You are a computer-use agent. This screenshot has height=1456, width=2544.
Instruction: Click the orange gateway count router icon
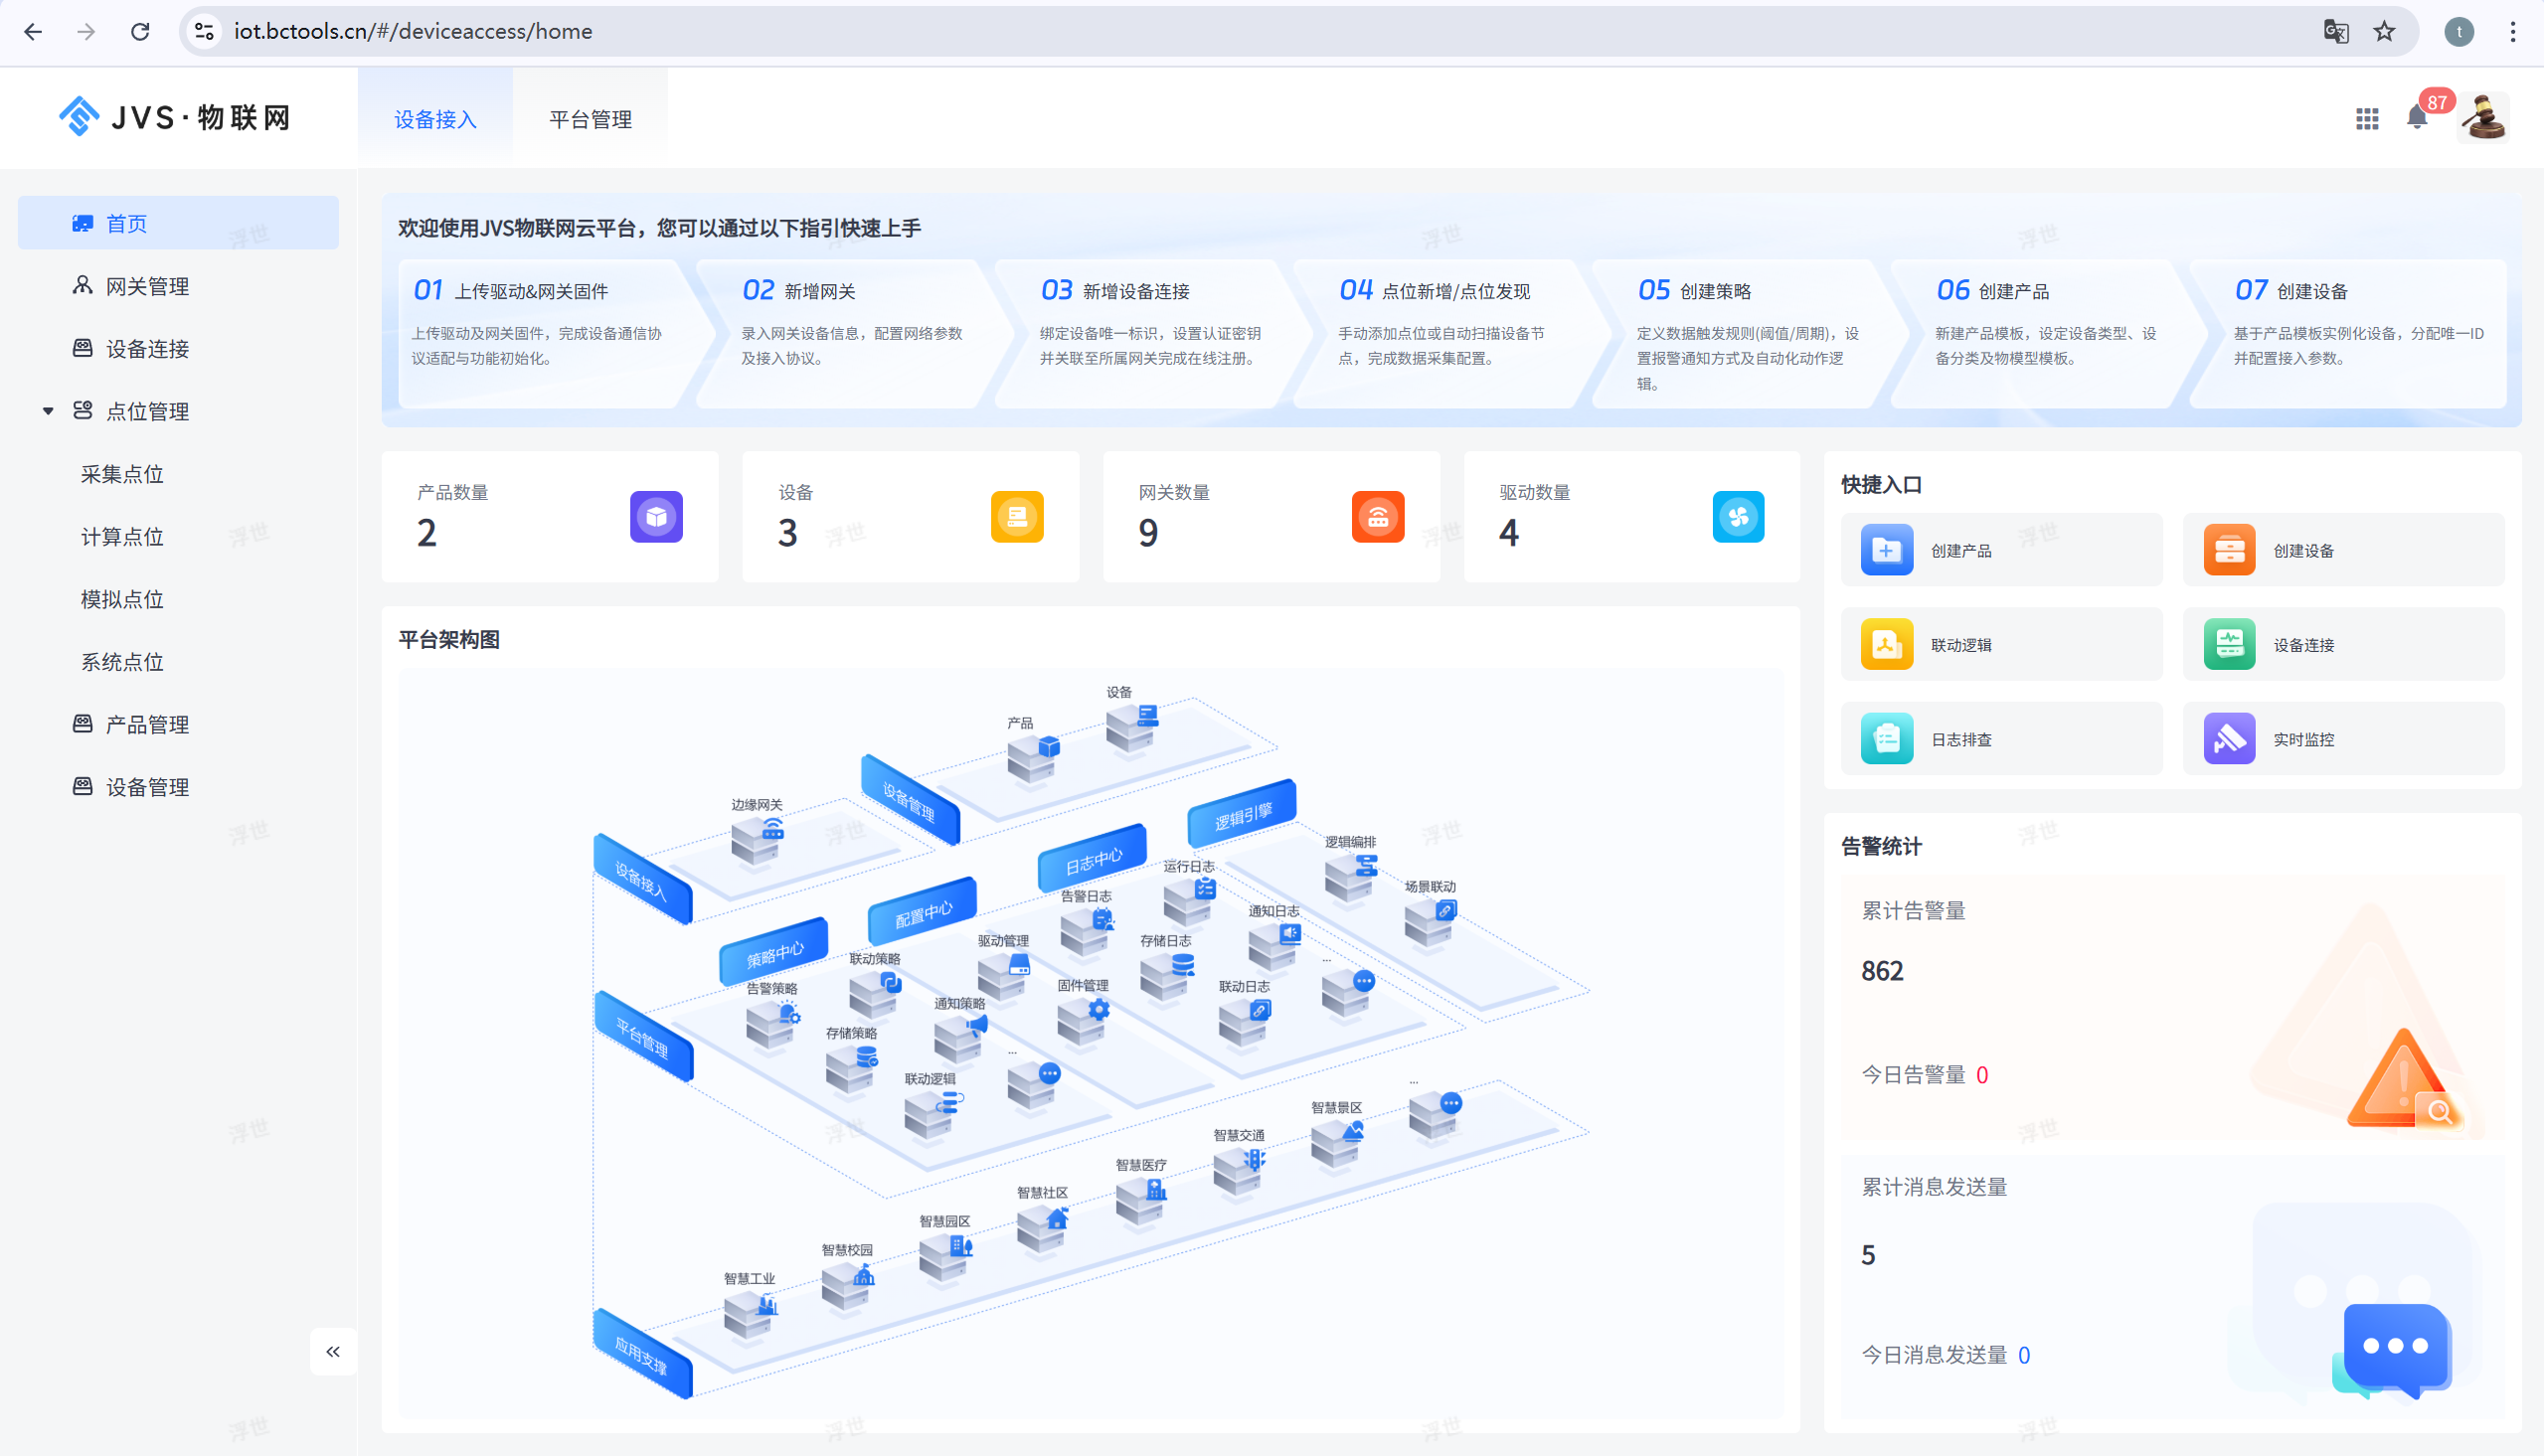1377,517
